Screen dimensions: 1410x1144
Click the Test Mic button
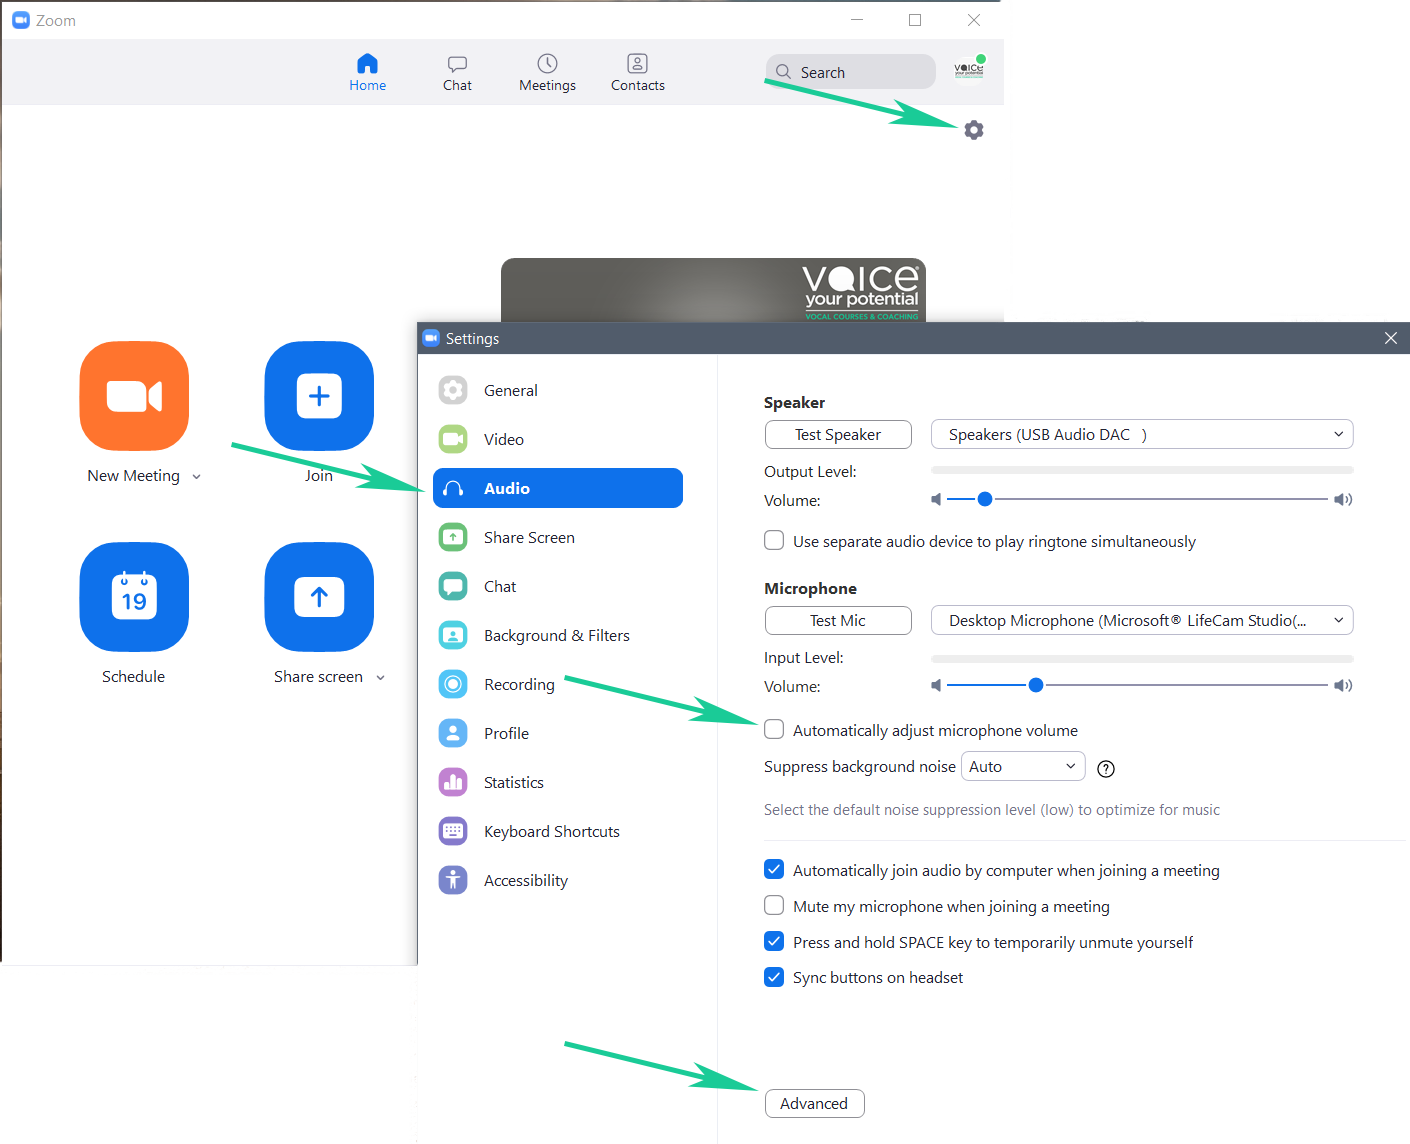point(838,620)
